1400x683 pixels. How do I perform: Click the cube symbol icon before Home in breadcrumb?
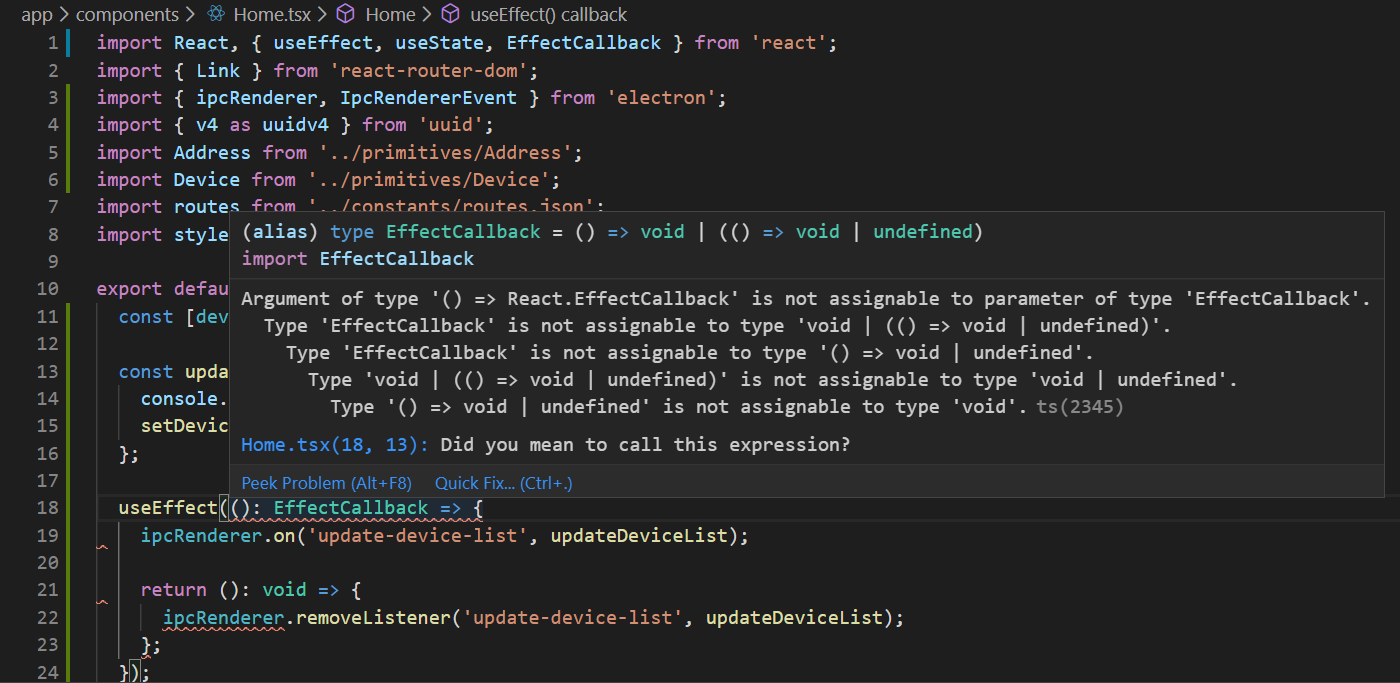(x=345, y=14)
